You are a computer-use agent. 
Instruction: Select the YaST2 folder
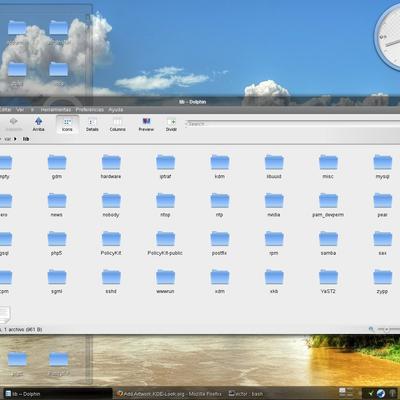tap(328, 282)
